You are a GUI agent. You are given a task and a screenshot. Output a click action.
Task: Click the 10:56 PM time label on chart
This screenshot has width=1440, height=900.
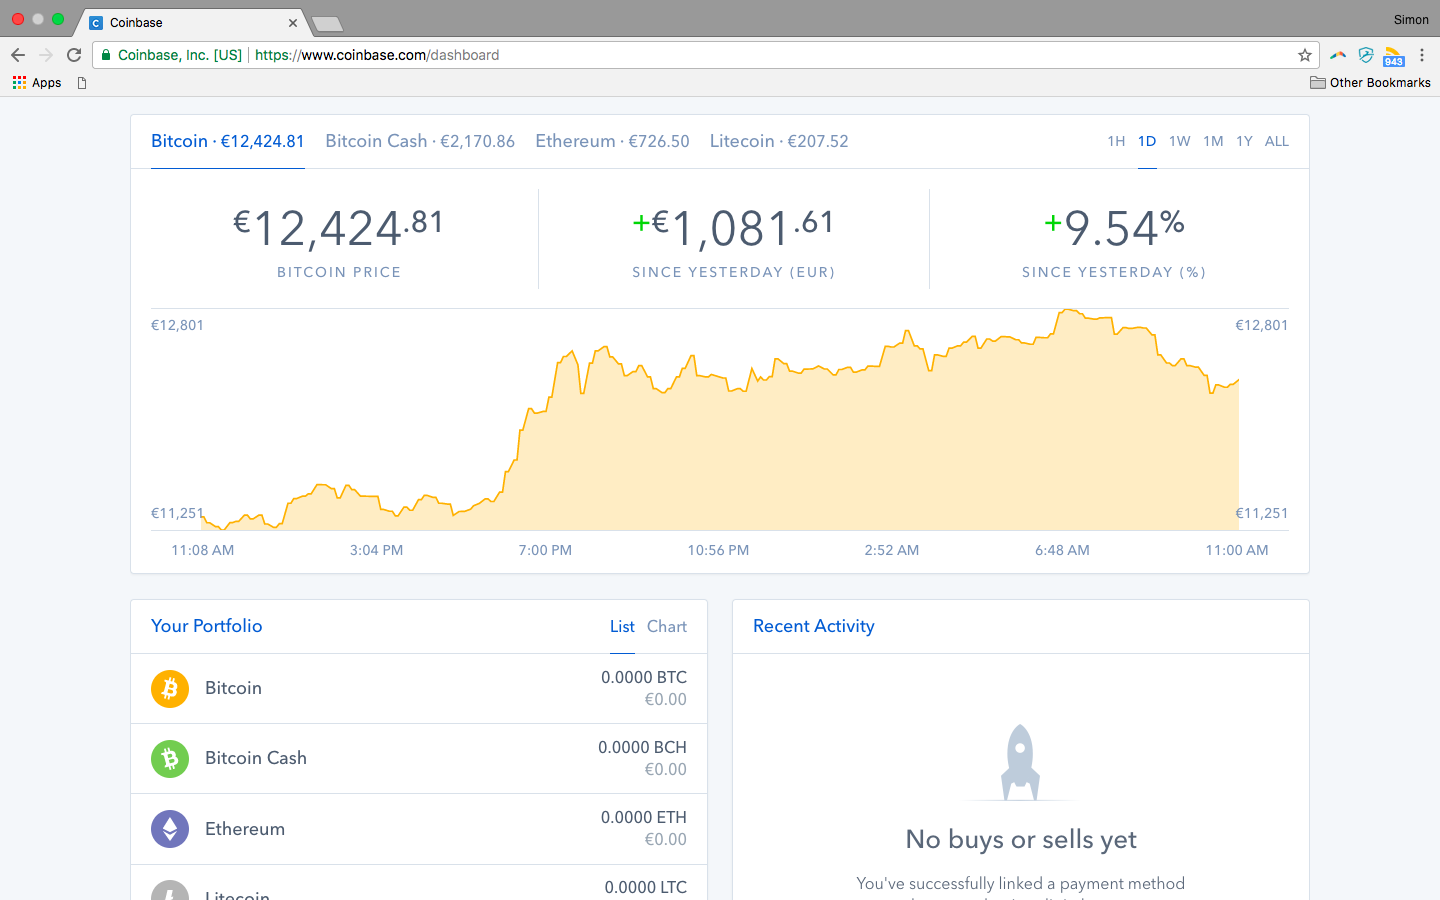tap(718, 550)
